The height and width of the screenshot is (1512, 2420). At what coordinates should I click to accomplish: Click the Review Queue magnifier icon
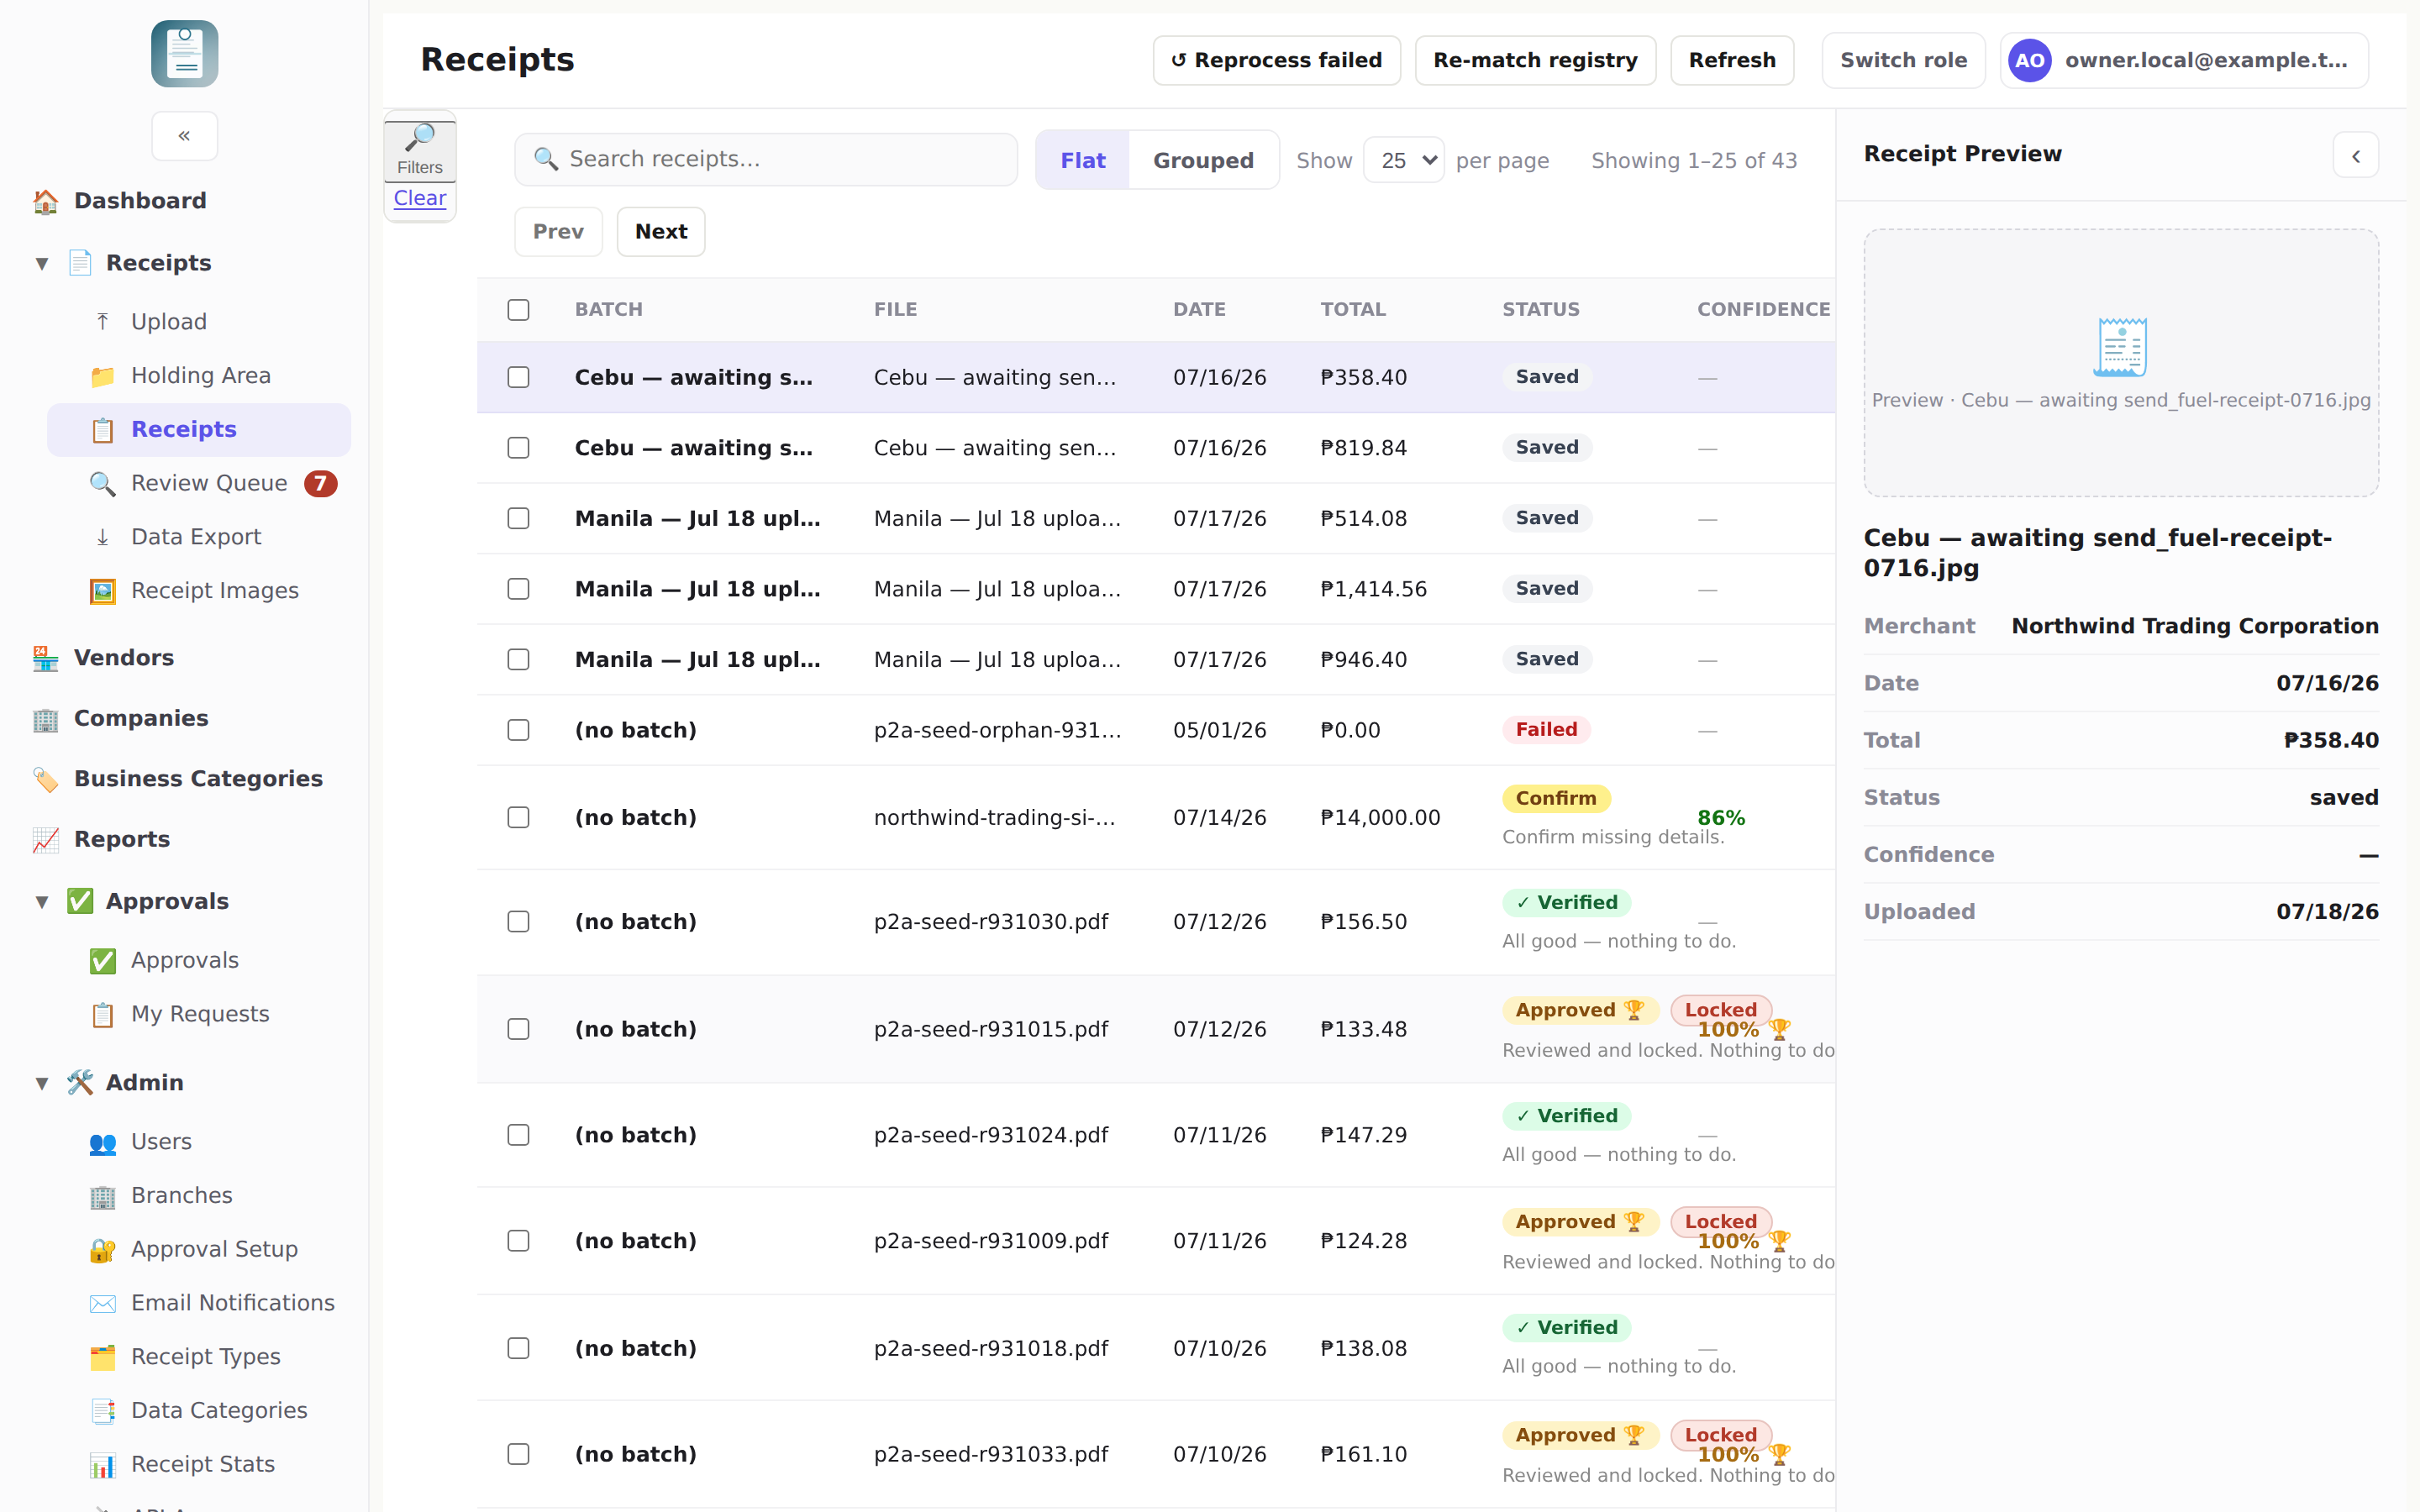[x=102, y=484]
